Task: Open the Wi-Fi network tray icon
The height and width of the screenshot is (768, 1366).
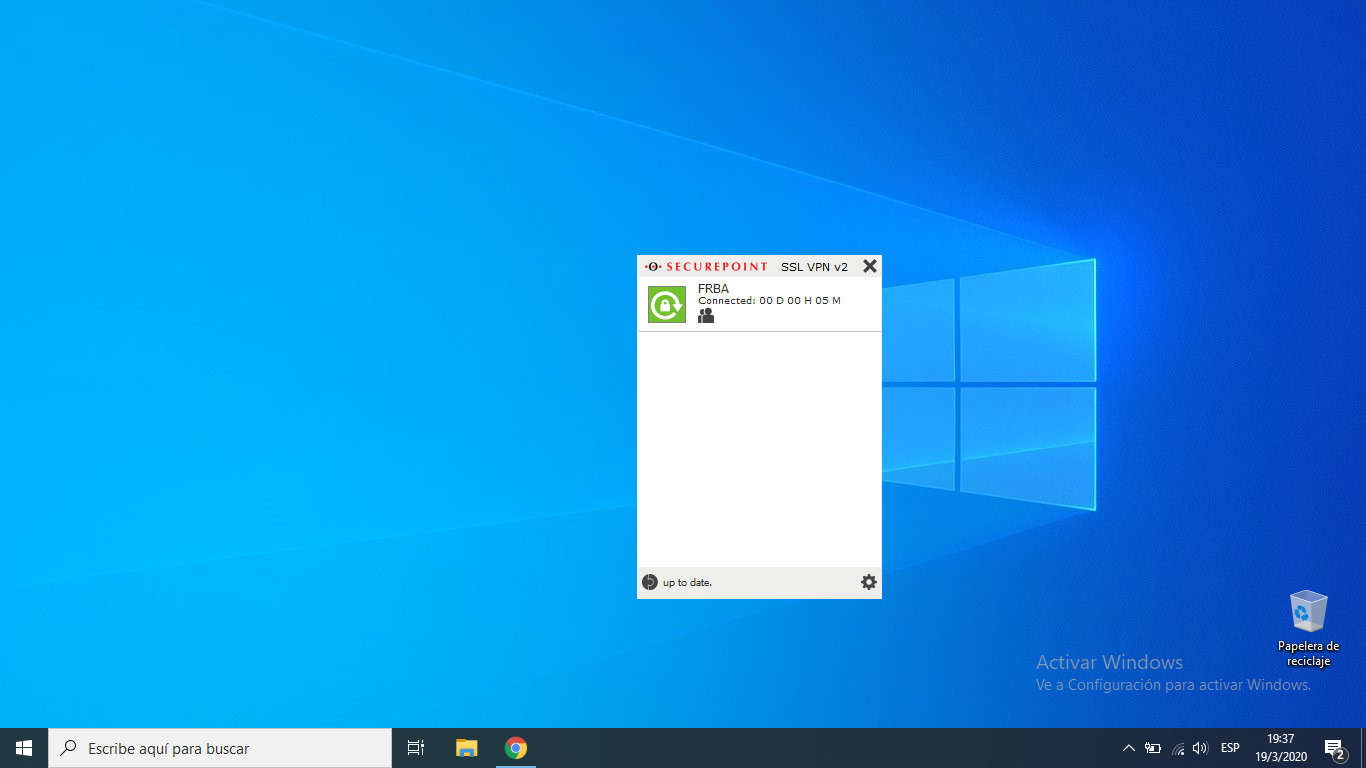Action: click(x=1178, y=748)
